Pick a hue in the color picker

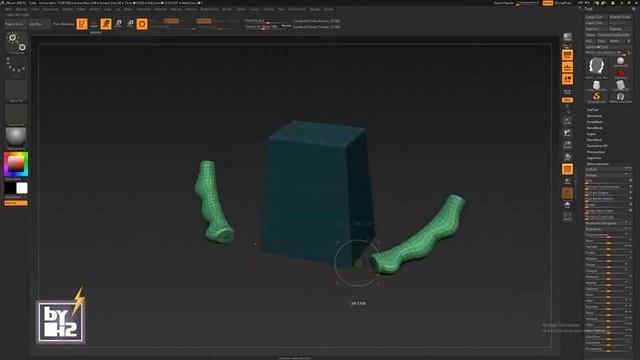(x=16, y=164)
